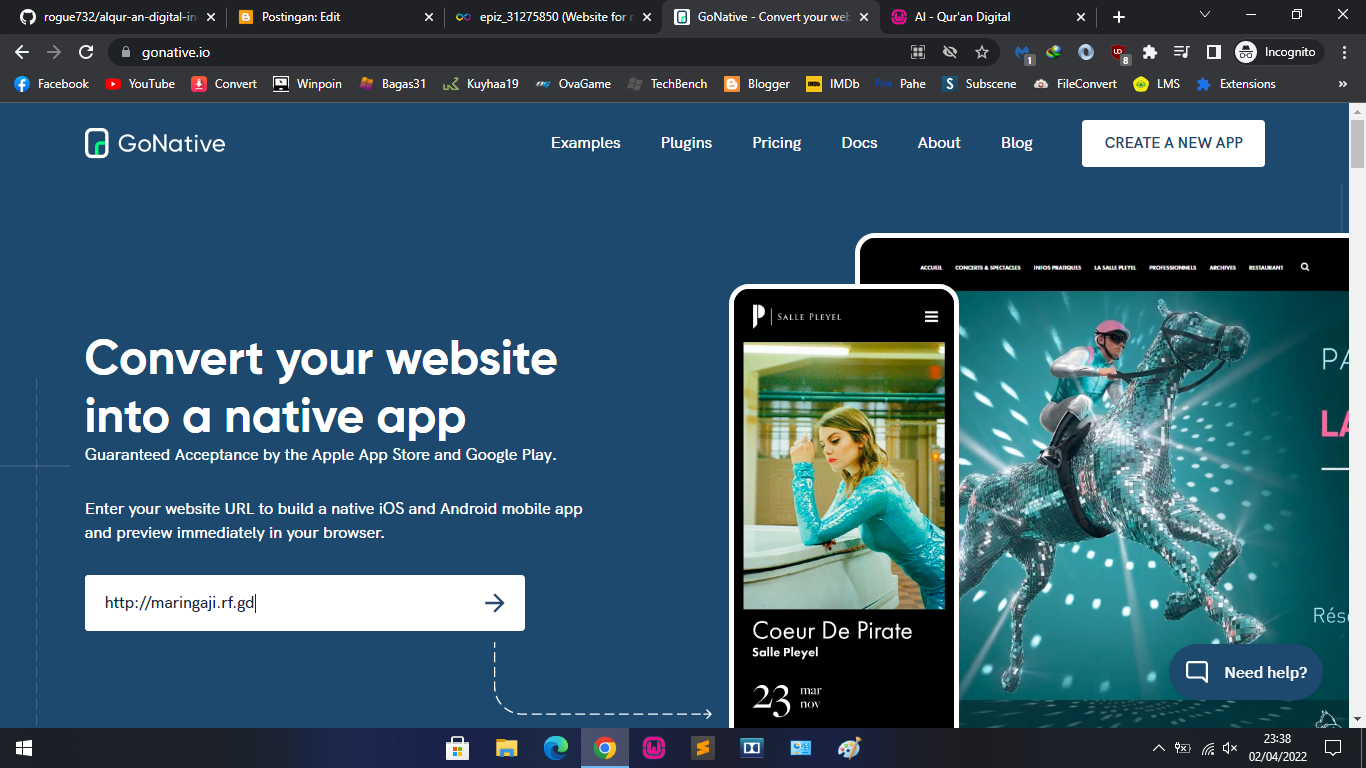
Task: Open a new tab with the plus button
Action: point(1119,17)
